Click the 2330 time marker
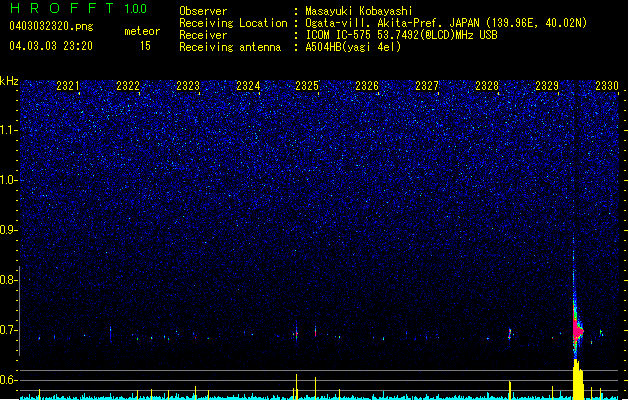The width and height of the screenshot is (629, 400). (607, 86)
